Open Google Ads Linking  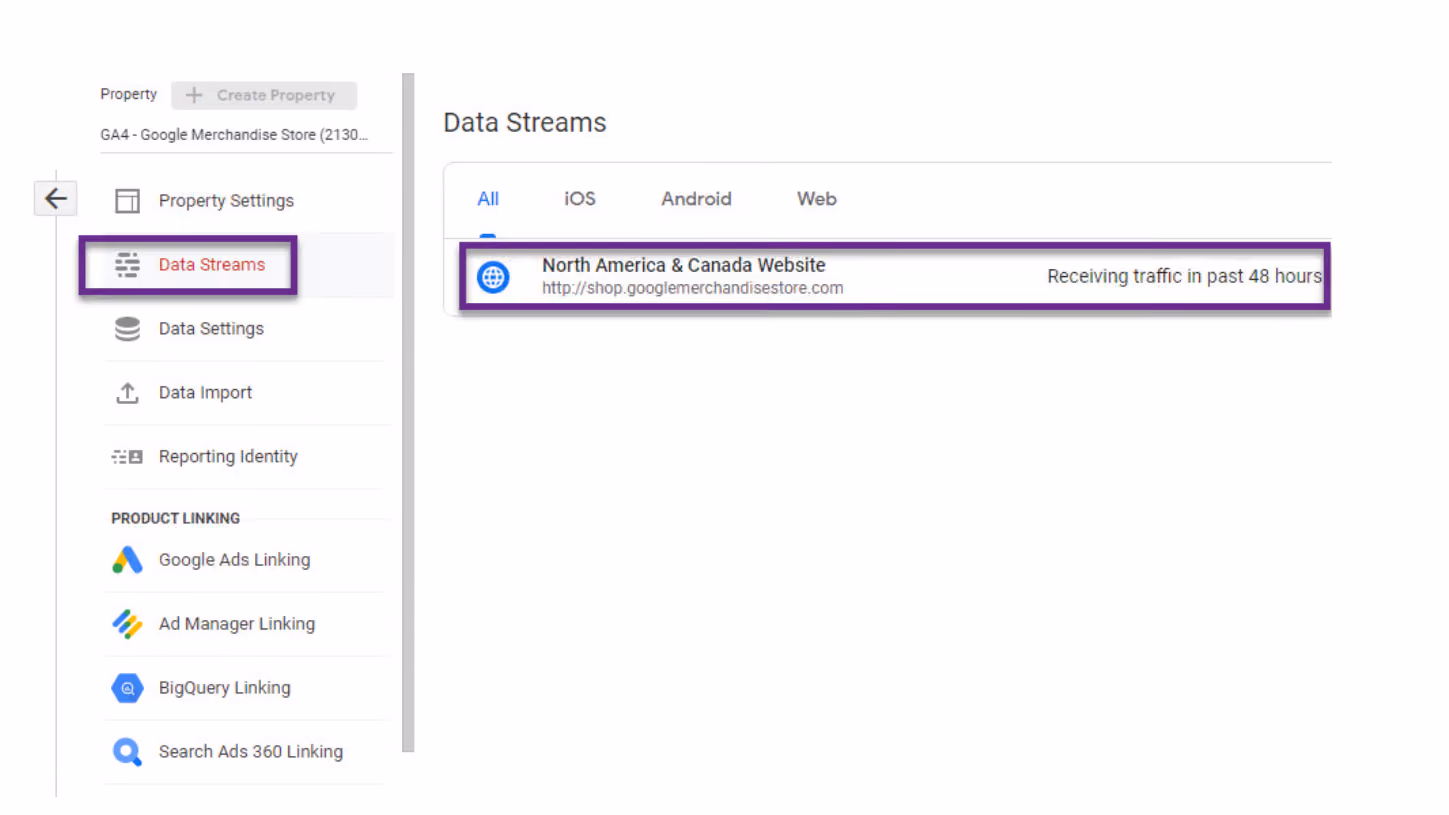click(234, 560)
